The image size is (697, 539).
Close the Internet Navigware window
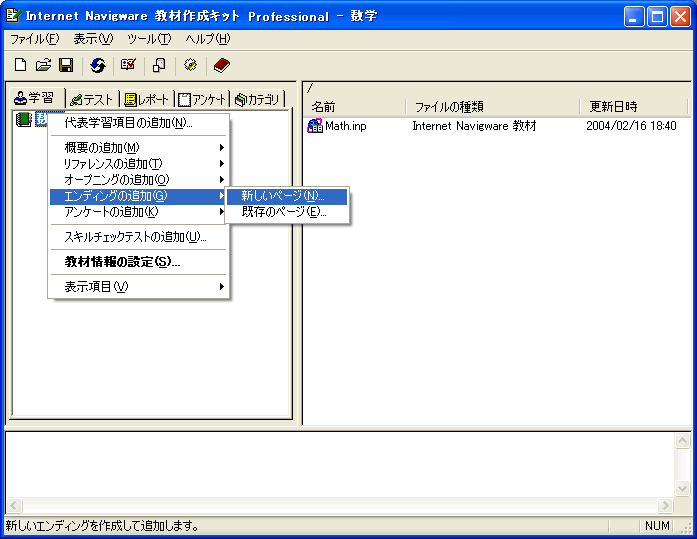(680, 17)
